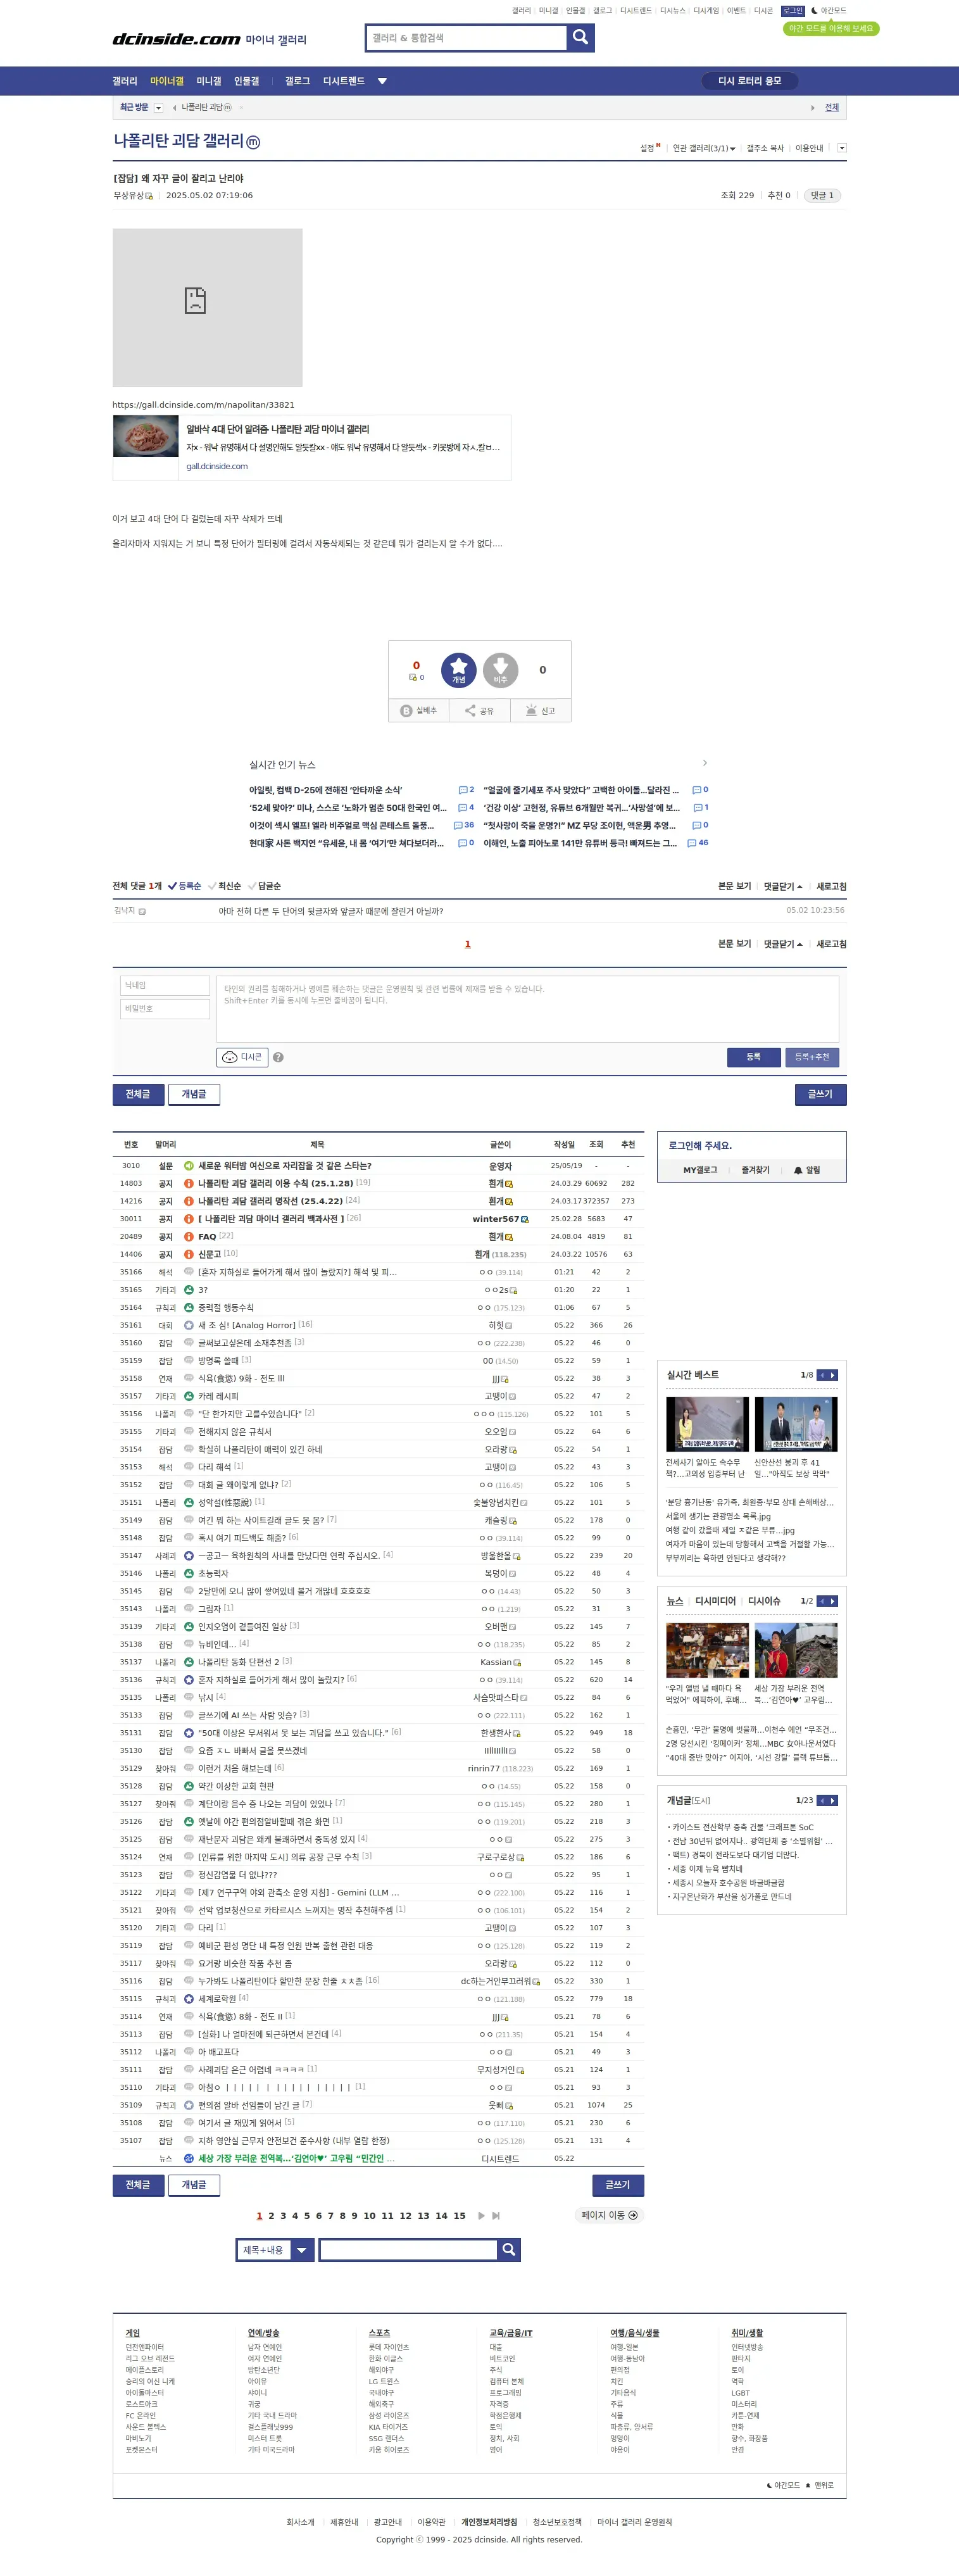Click 실시간 베스트 next arrow

click(x=833, y=1375)
